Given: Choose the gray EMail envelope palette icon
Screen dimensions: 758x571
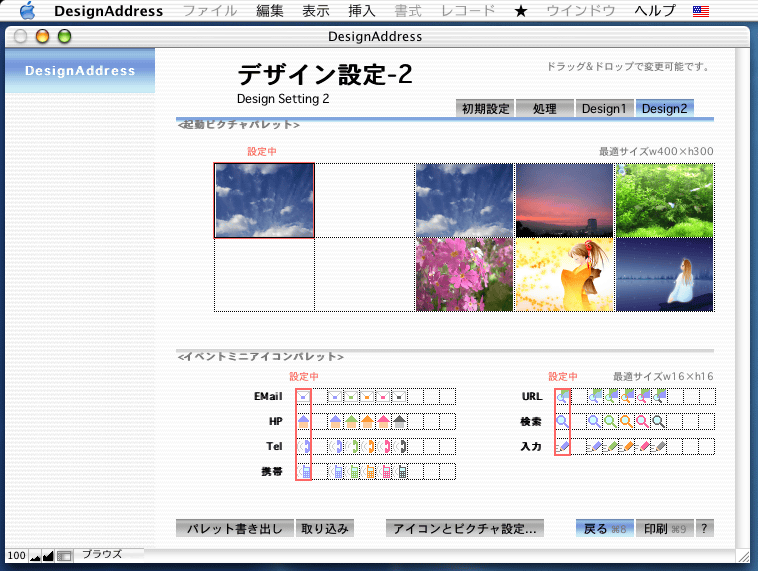Looking at the screenshot, I should click(x=399, y=396).
